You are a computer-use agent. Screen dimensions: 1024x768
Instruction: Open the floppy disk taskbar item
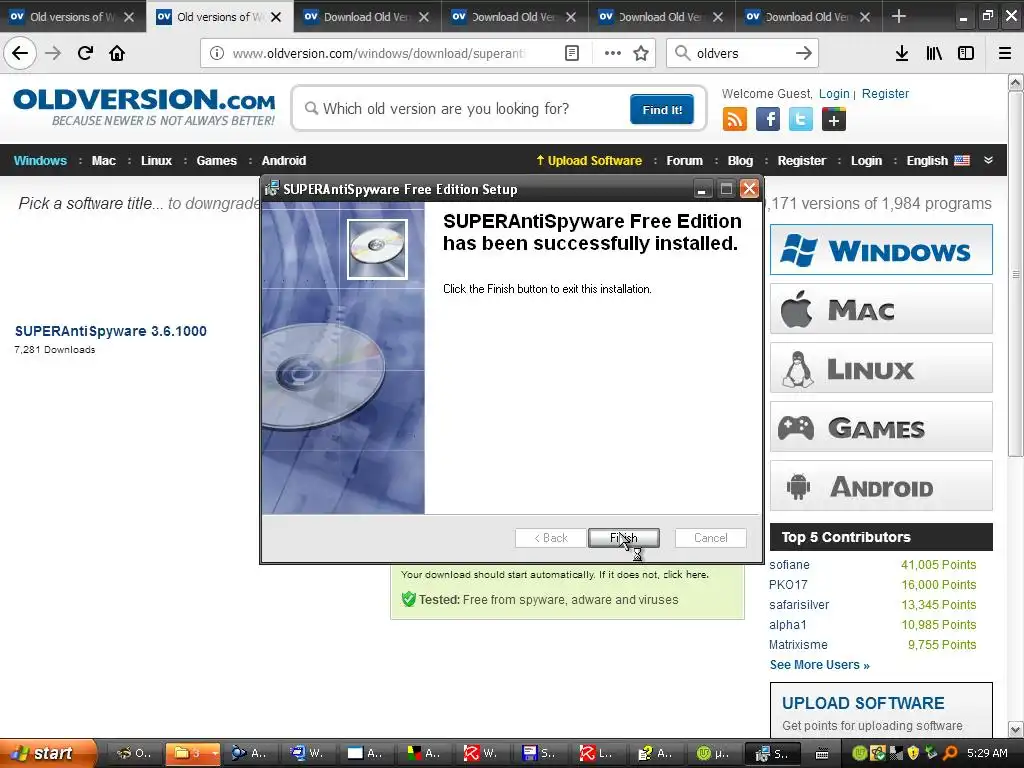click(538, 754)
